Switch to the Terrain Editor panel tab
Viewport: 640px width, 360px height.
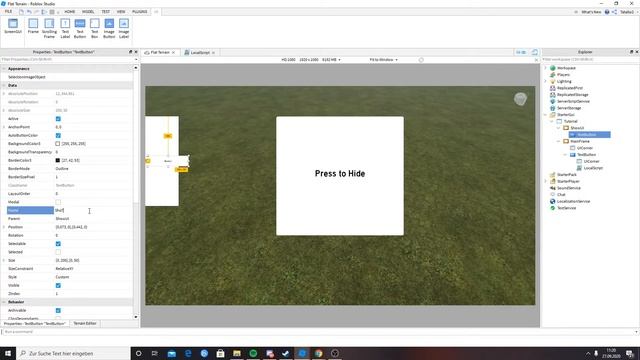(85, 323)
